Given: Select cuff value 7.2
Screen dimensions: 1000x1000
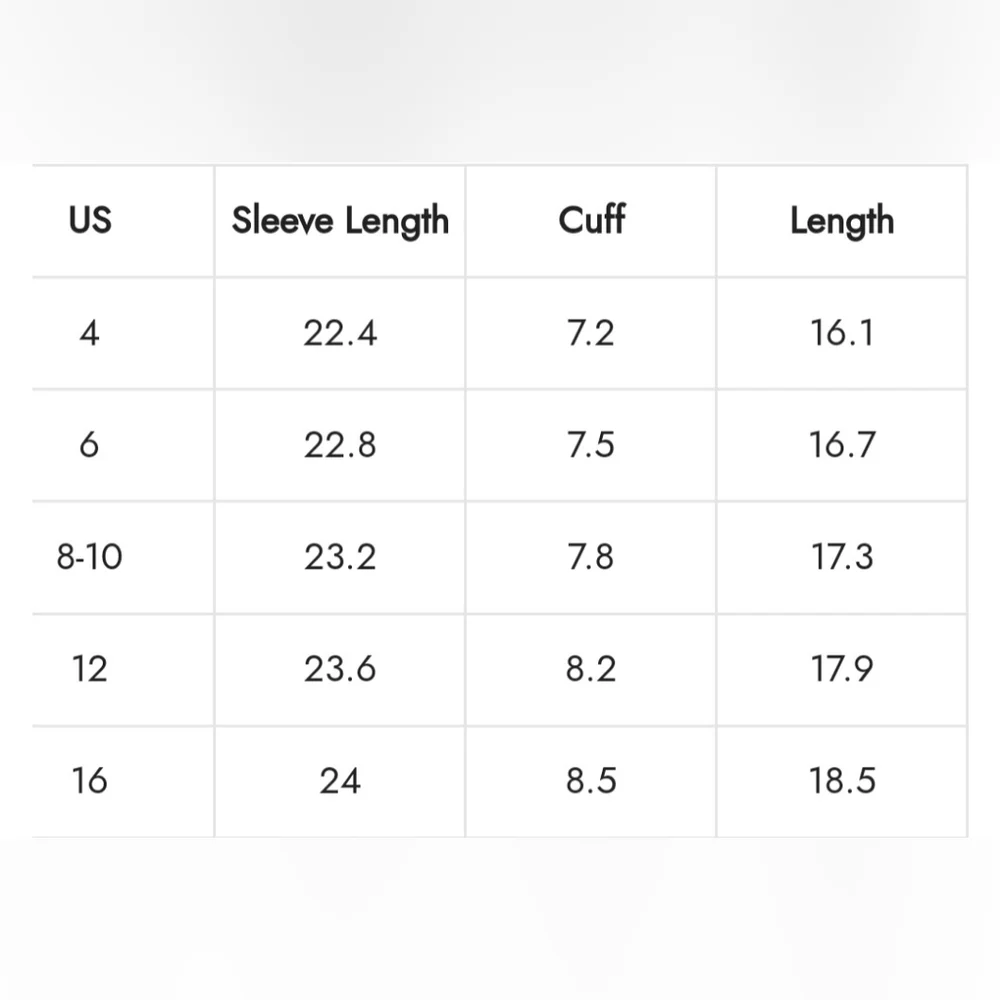Looking at the screenshot, I should (x=591, y=333).
